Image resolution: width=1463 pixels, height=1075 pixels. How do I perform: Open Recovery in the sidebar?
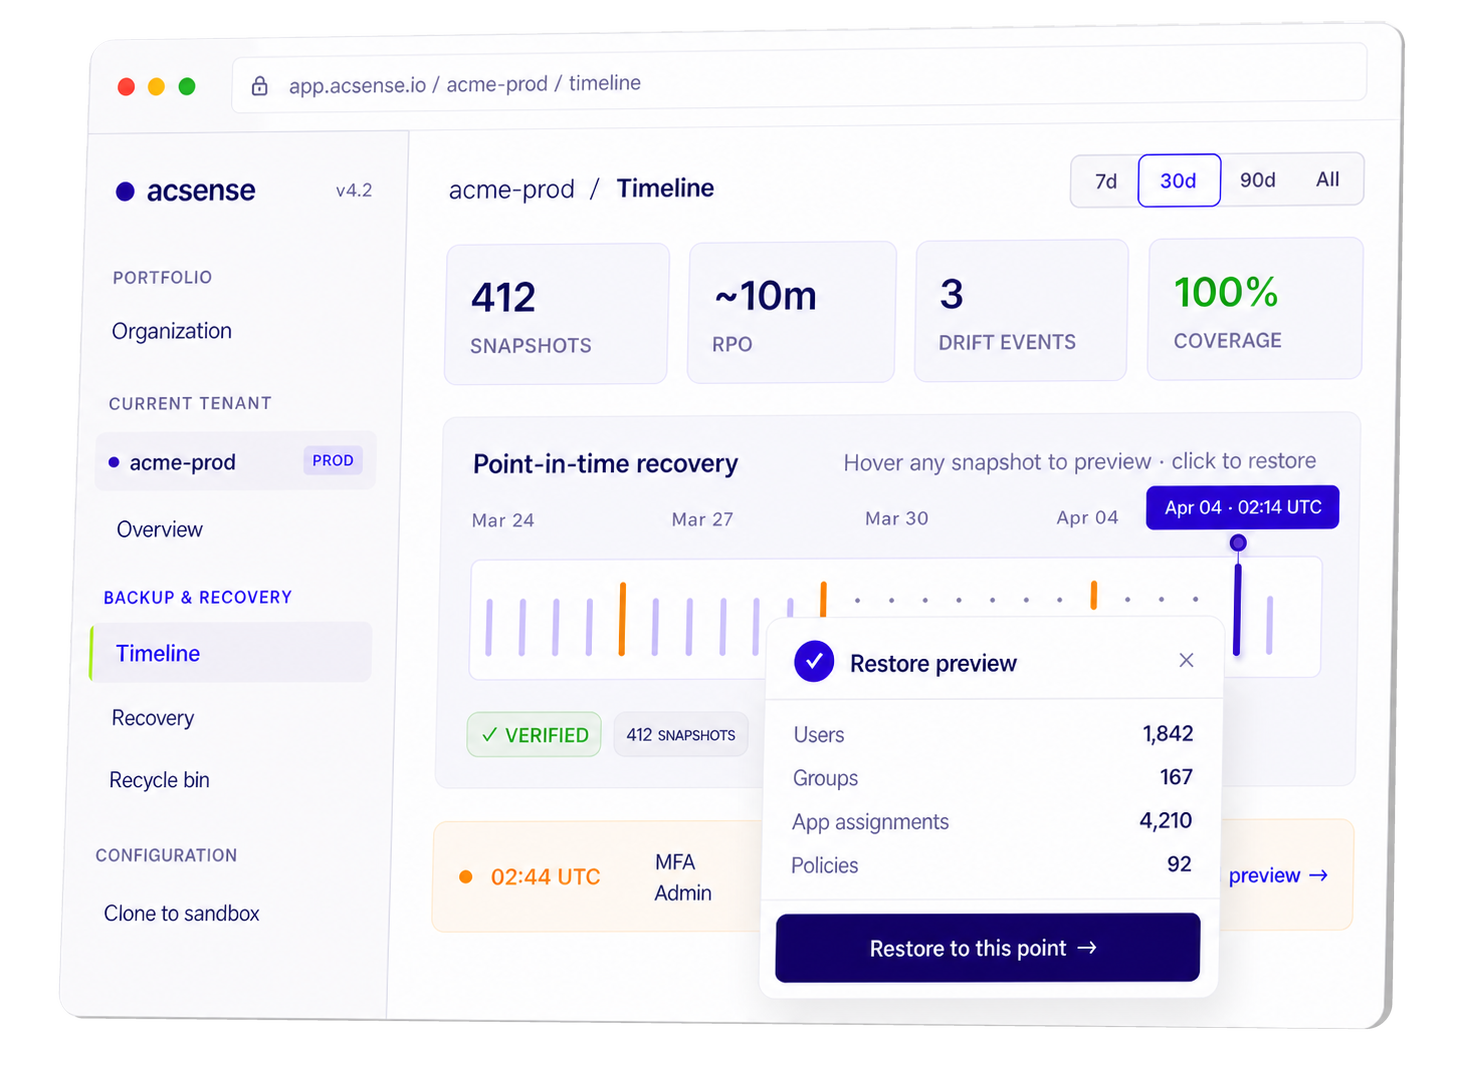(x=153, y=718)
